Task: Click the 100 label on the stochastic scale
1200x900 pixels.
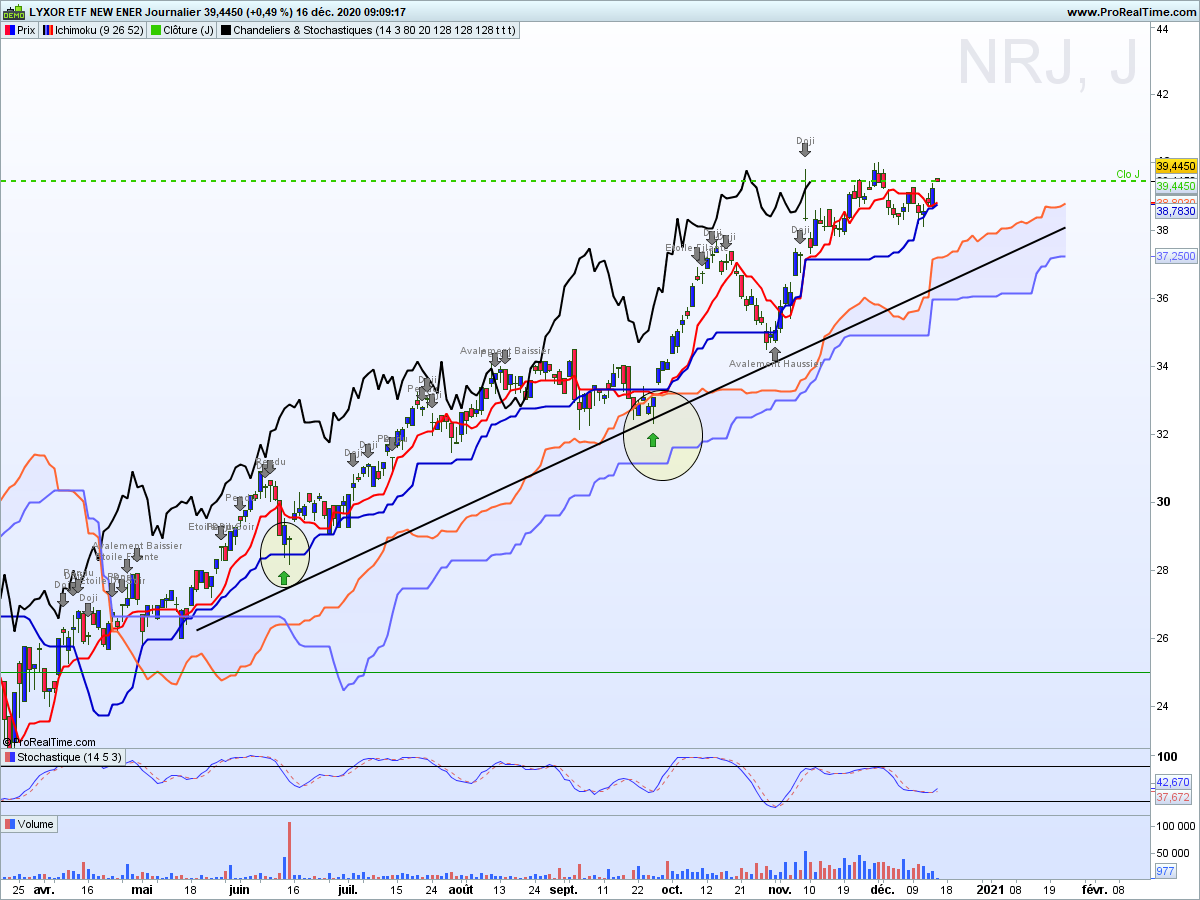Action: pyautogui.click(x=1166, y=756)
